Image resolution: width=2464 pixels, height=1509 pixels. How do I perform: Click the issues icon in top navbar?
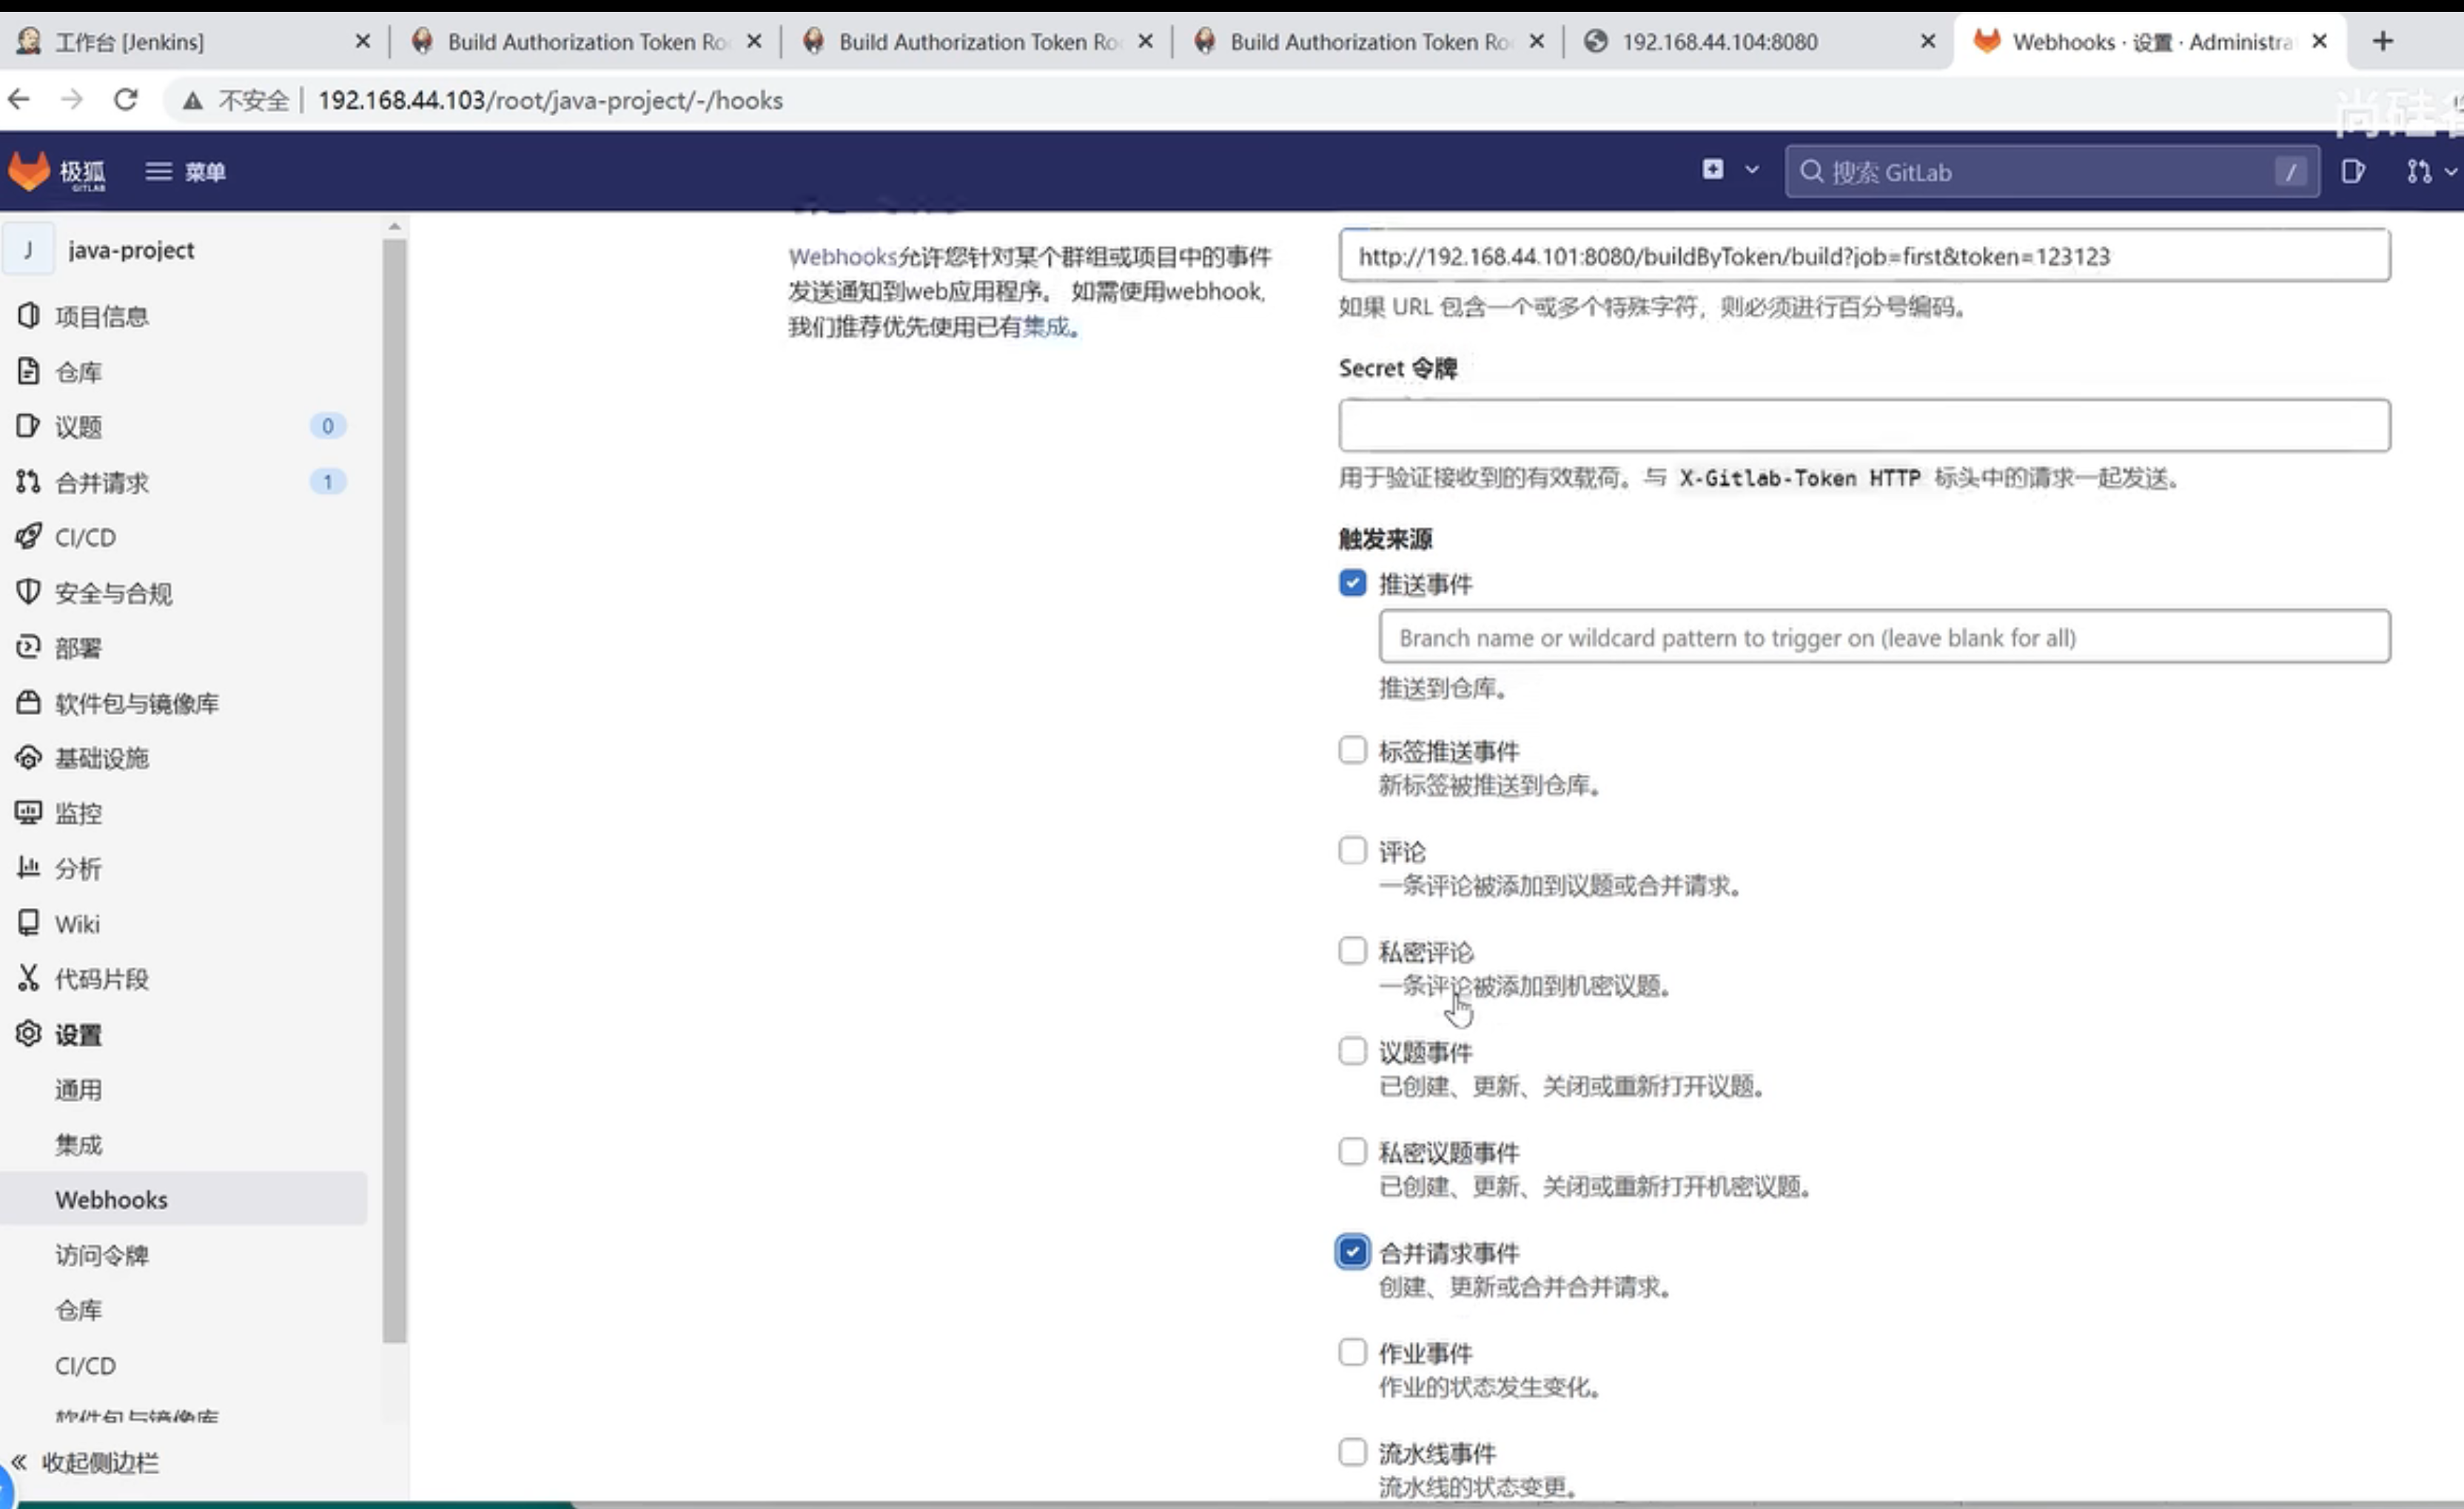tap(2352, 171)
